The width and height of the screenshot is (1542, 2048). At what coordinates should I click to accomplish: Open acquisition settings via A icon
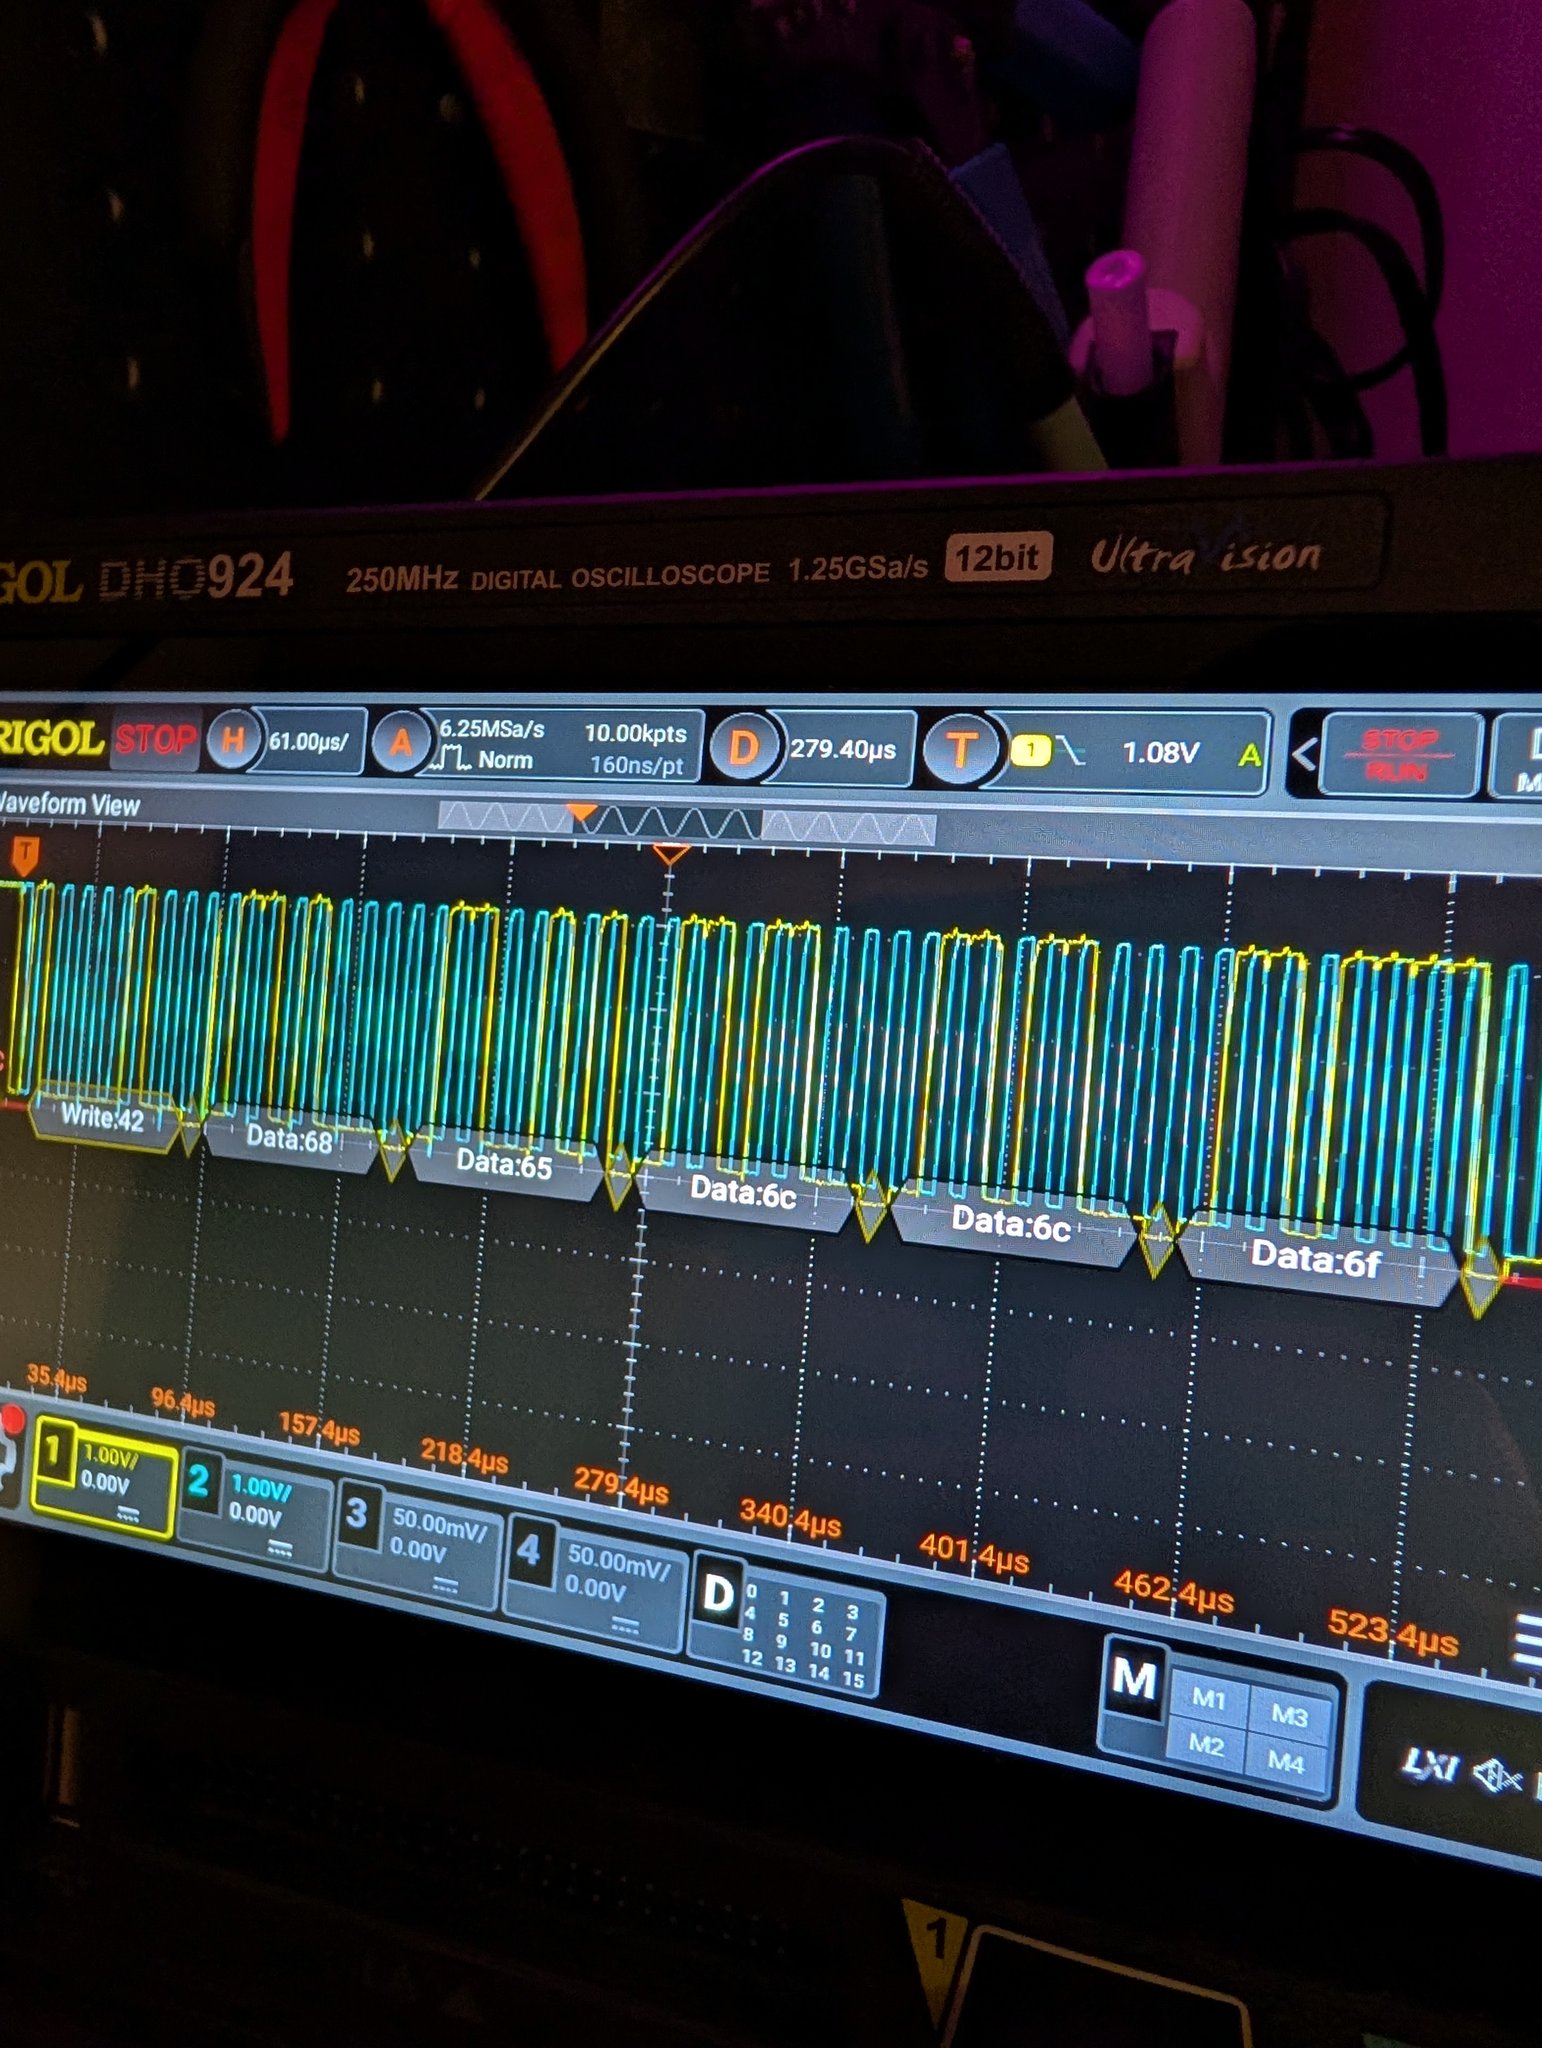tap(400, 741)
